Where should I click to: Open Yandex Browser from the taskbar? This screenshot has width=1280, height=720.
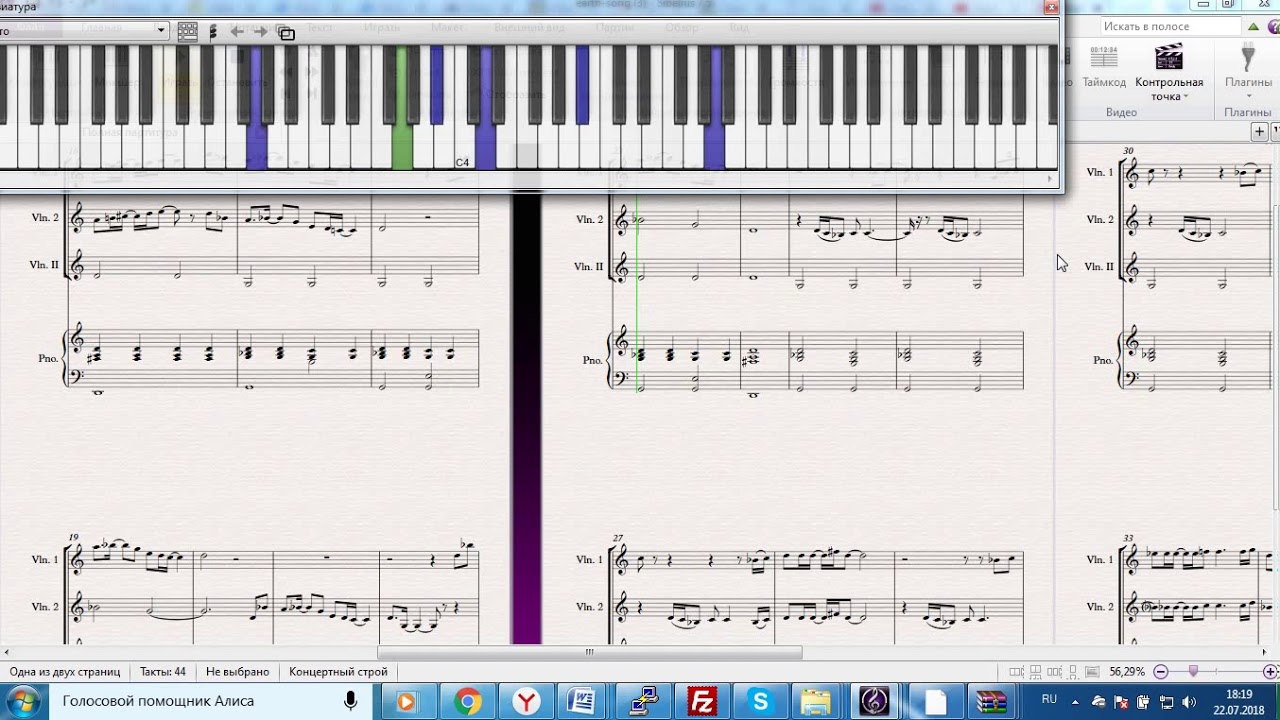pyautogui.click(x=526, y=702)
